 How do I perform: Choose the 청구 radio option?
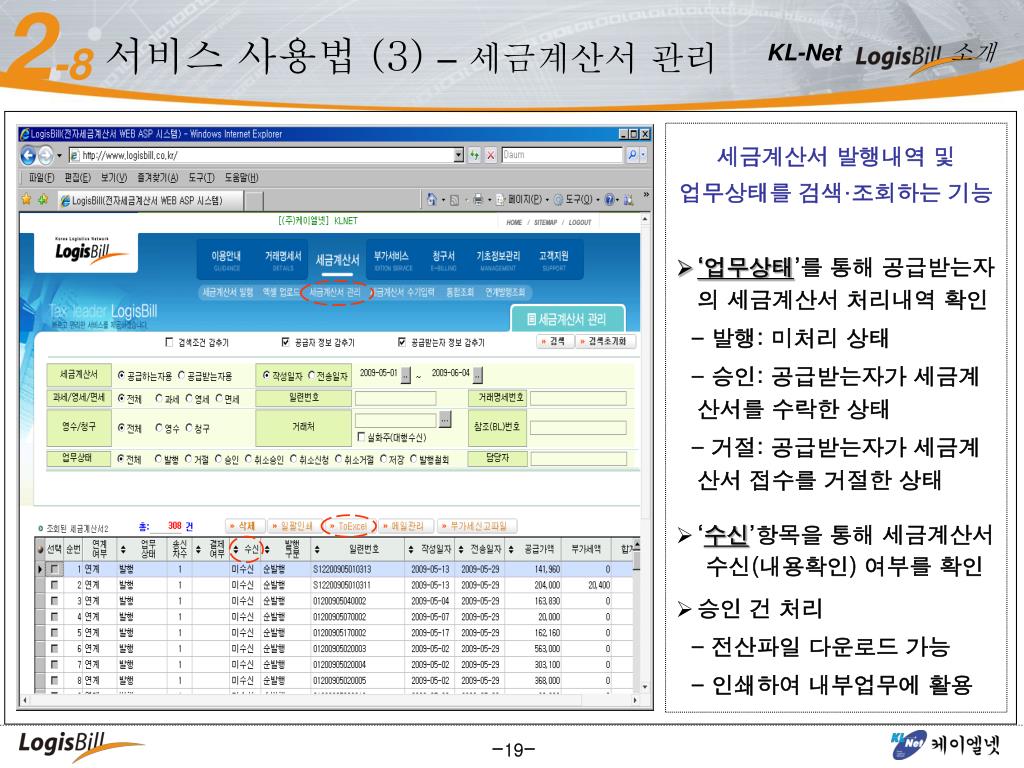point(189,428)
